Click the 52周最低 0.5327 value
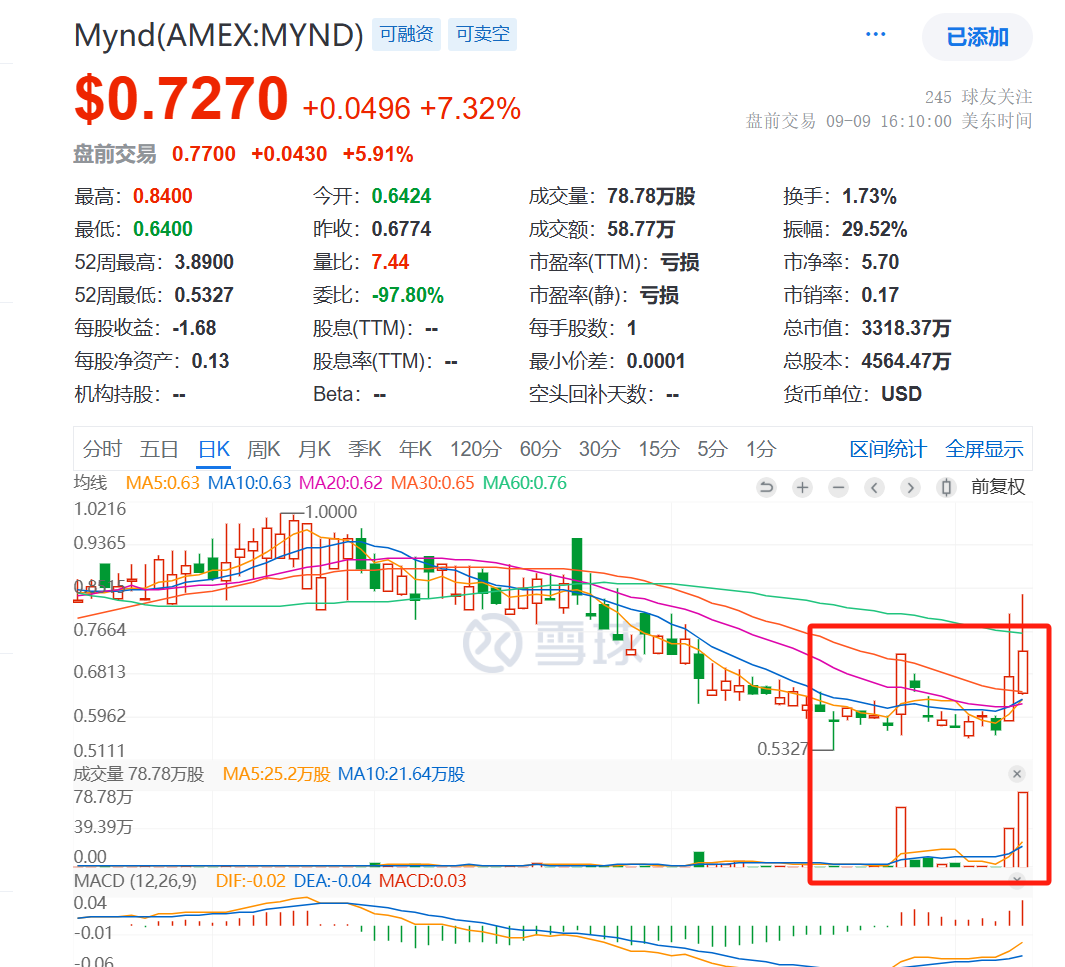 pyautogui.click(x=204, y=295)
